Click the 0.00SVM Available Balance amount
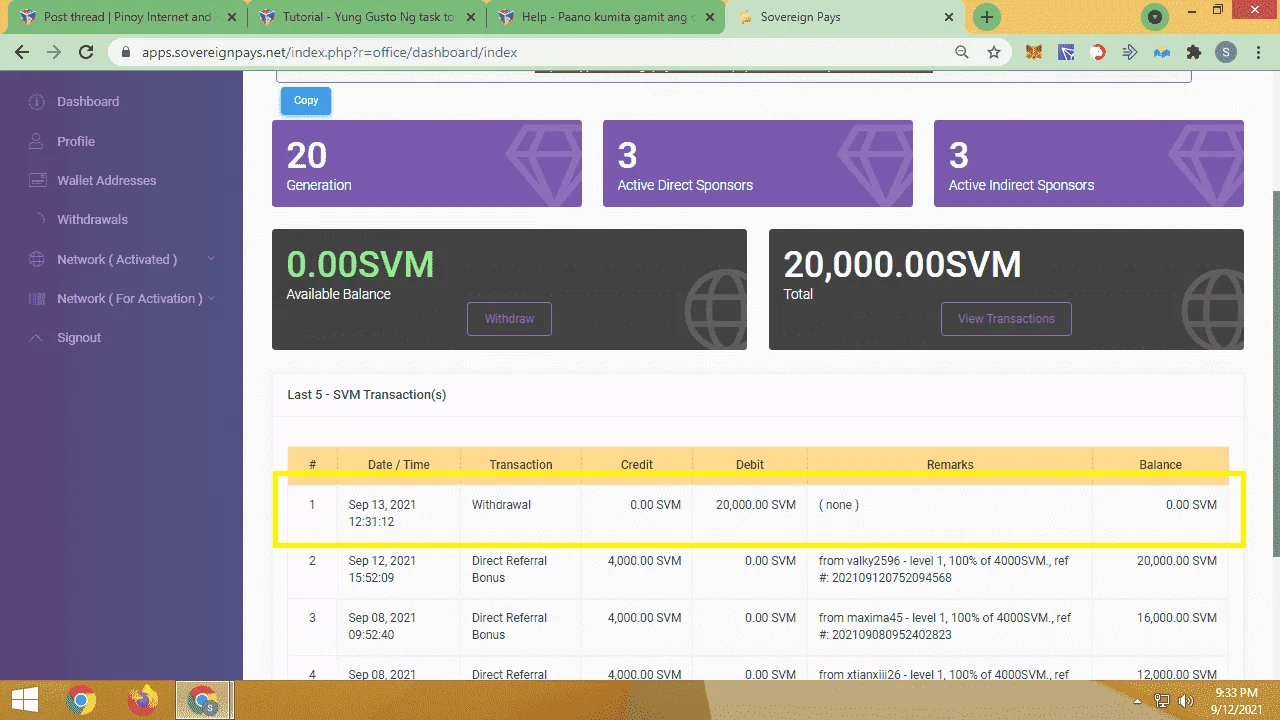Screen dimensions: 1280x720 pyautogui.click(x=360, y=264)
